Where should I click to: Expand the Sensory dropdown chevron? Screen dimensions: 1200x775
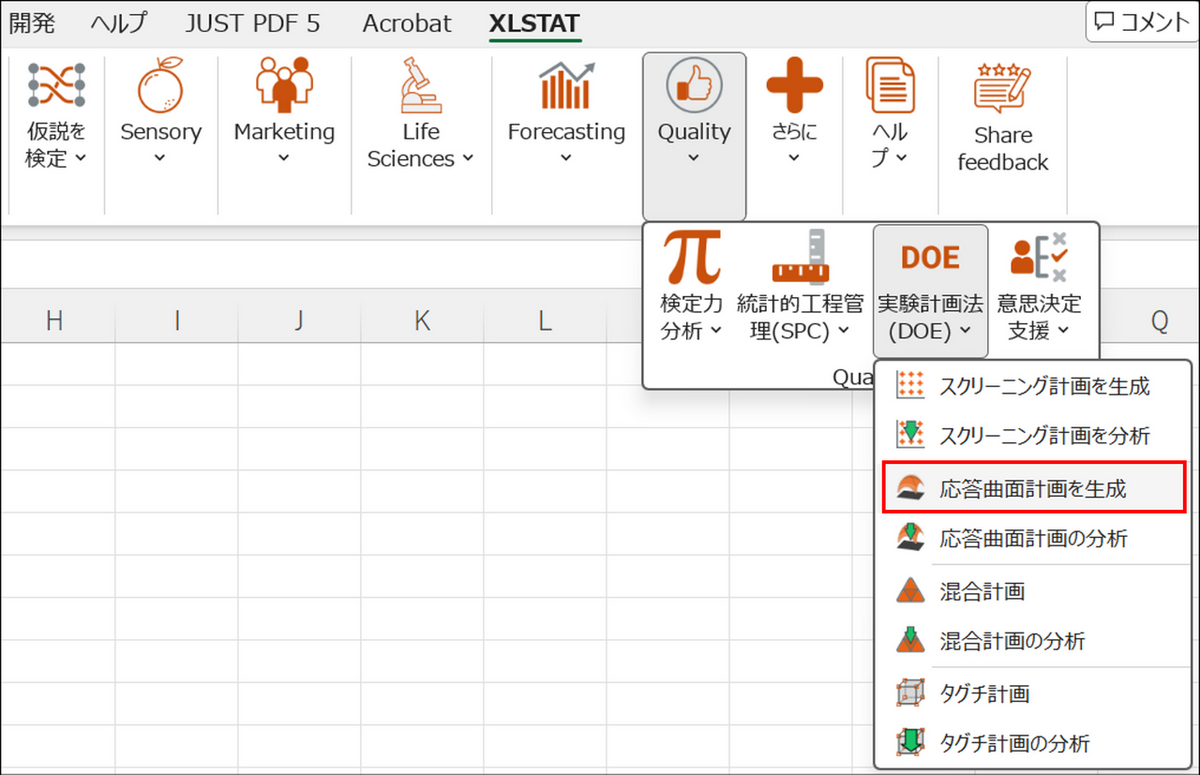click(x=161, y=158)
